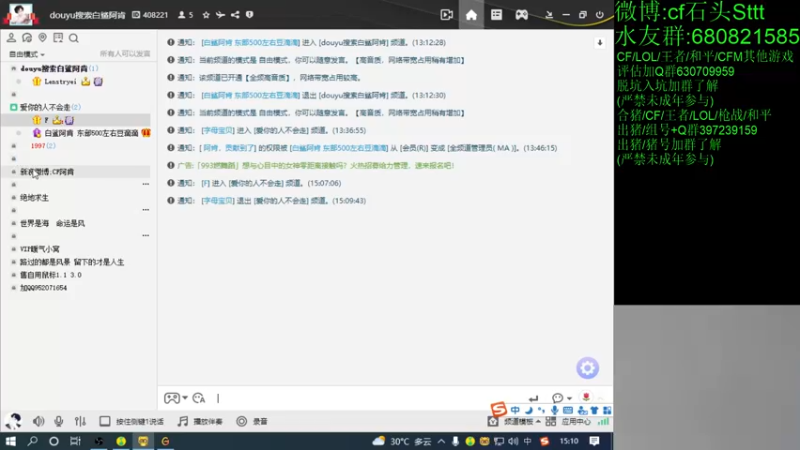This screenshot has width=800, height=450.
Task: Open [F] user link in 15:07:06 notice
Action: (206, 183)
